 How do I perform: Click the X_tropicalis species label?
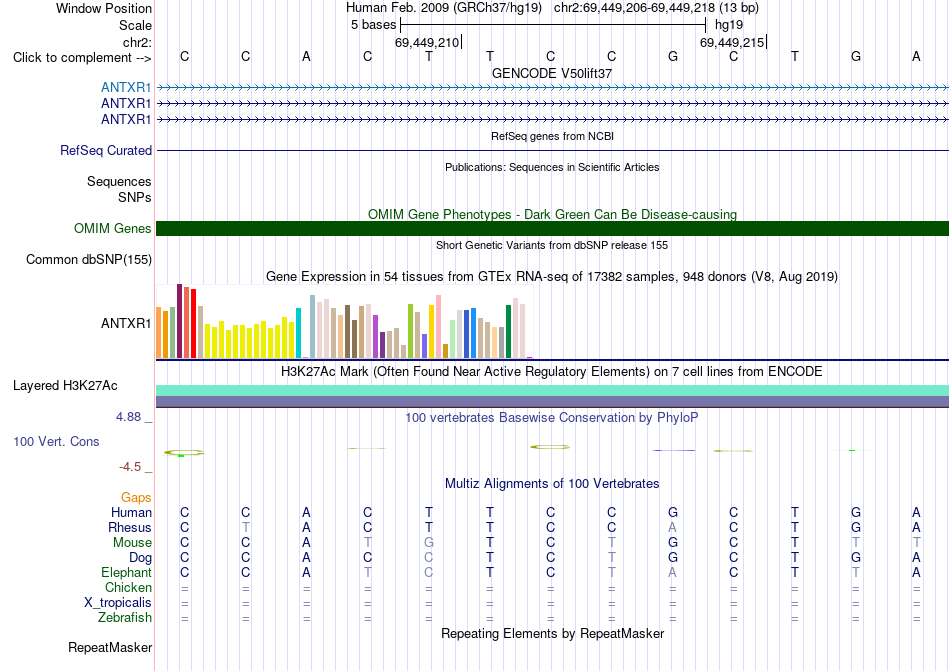click(x=118, y=603)
